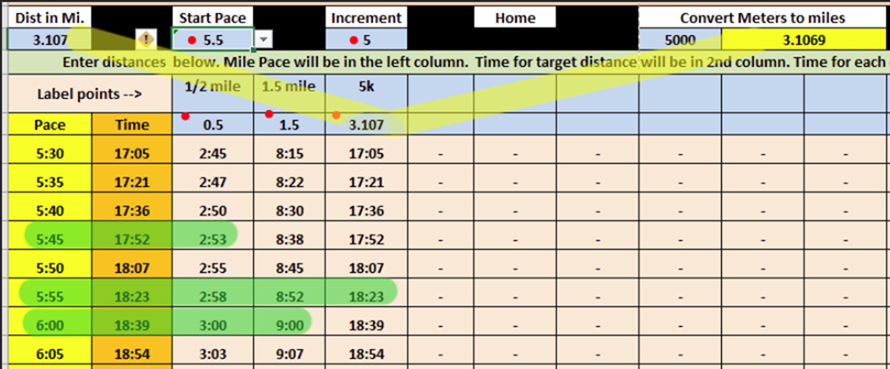Select the yellow Pace header cell
This screenshot has width=890, height=369.
50,124
